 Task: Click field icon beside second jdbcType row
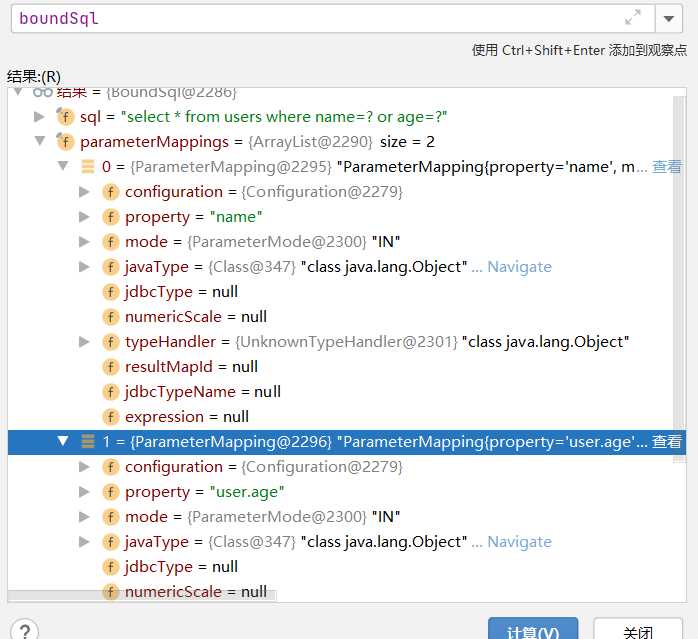[110, 567]
